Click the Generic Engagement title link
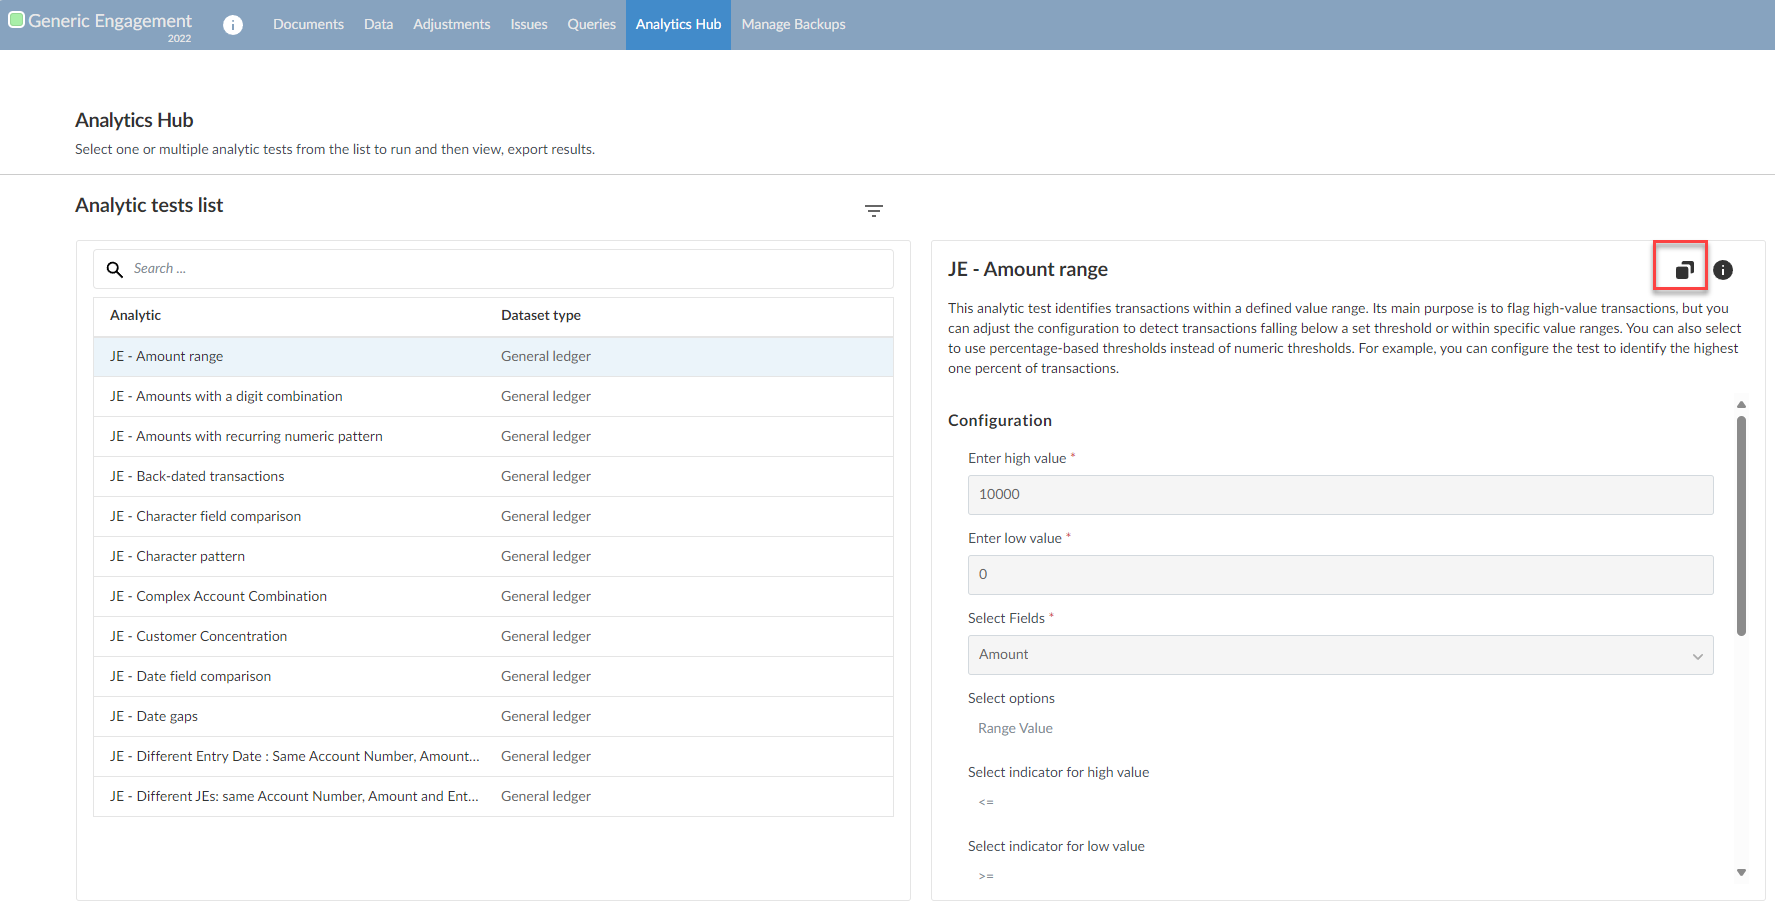The height and width of the screenshot is (909, 1775). tap(110, 20)
